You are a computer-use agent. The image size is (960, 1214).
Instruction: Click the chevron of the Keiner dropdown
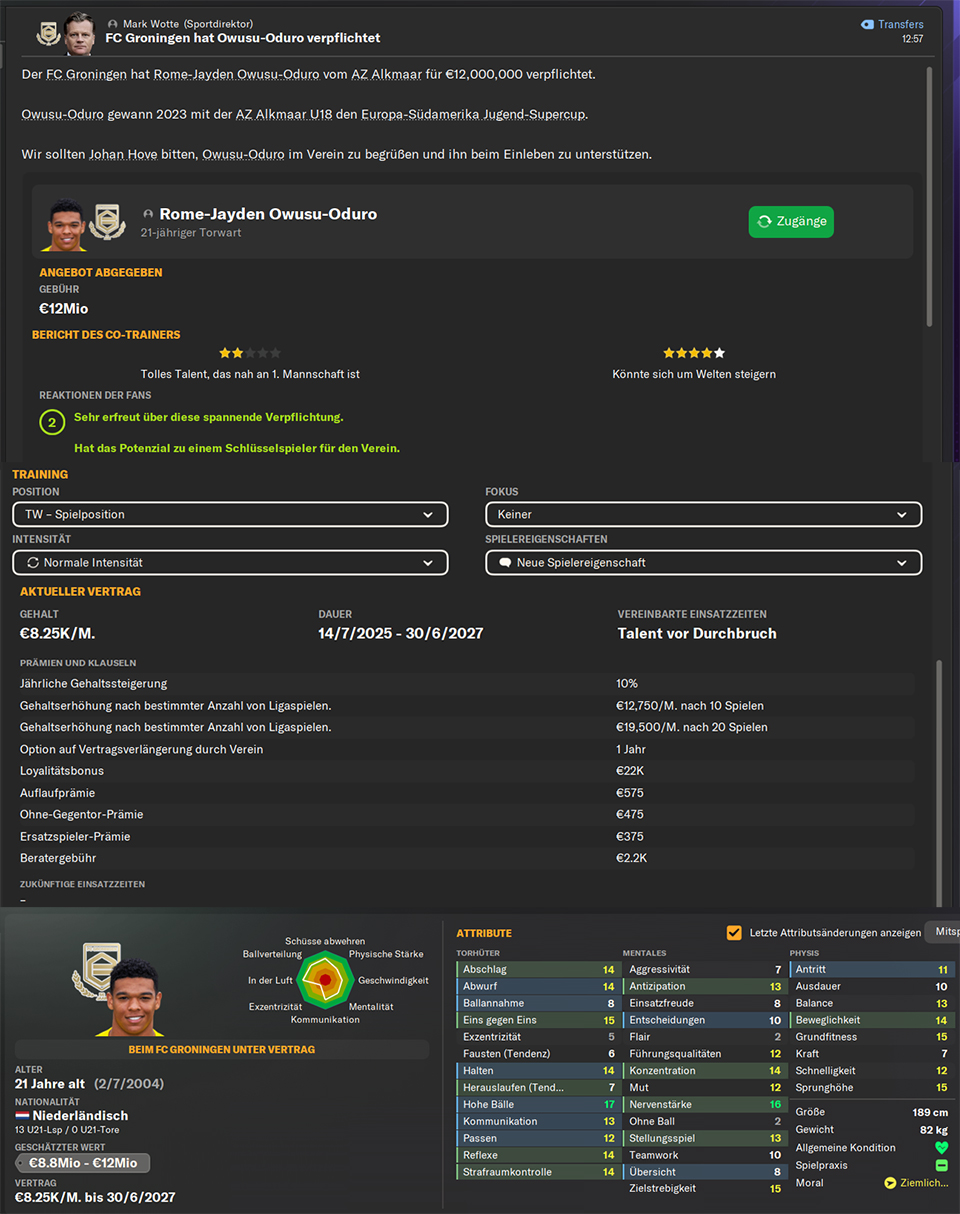[x=902, y=515]
